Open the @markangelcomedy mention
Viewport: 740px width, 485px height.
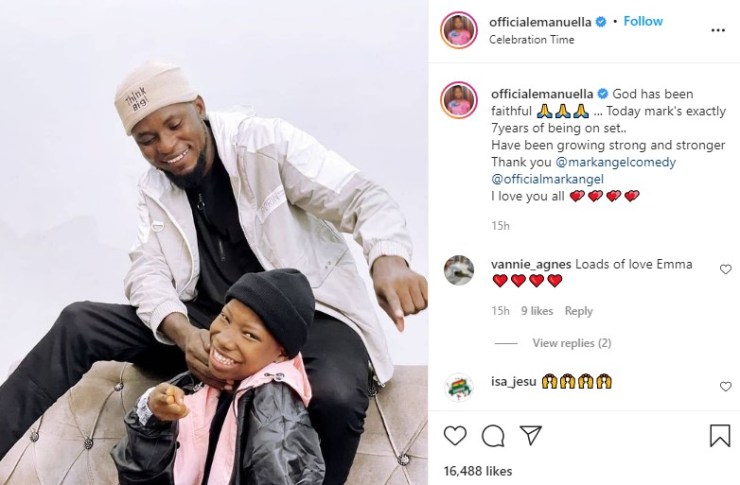tap(616, 162)
